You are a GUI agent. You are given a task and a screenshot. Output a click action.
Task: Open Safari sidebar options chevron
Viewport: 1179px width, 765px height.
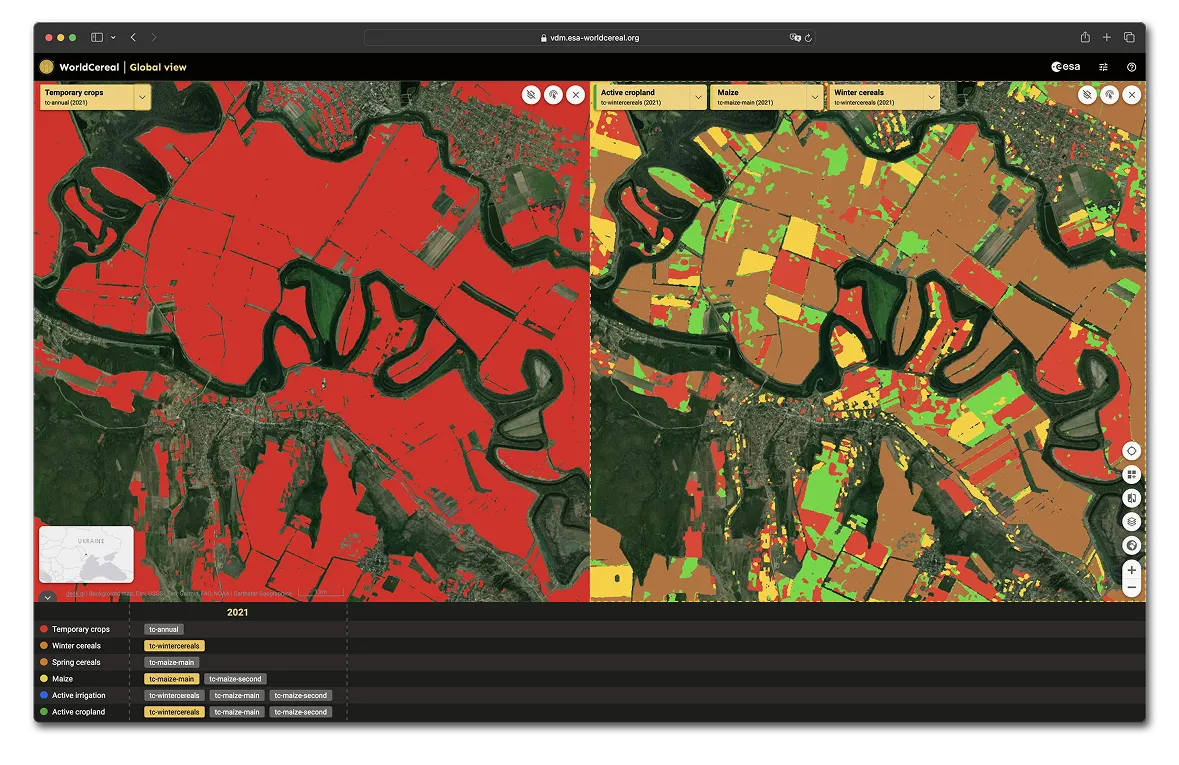(x=113, y=37)
